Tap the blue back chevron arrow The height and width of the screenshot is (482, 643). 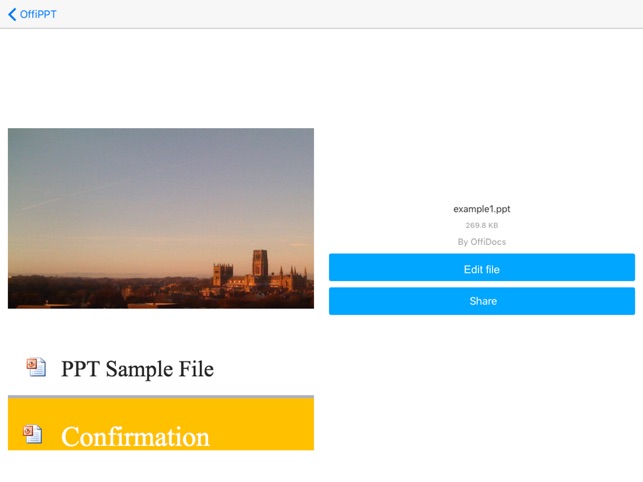point(12,14)
